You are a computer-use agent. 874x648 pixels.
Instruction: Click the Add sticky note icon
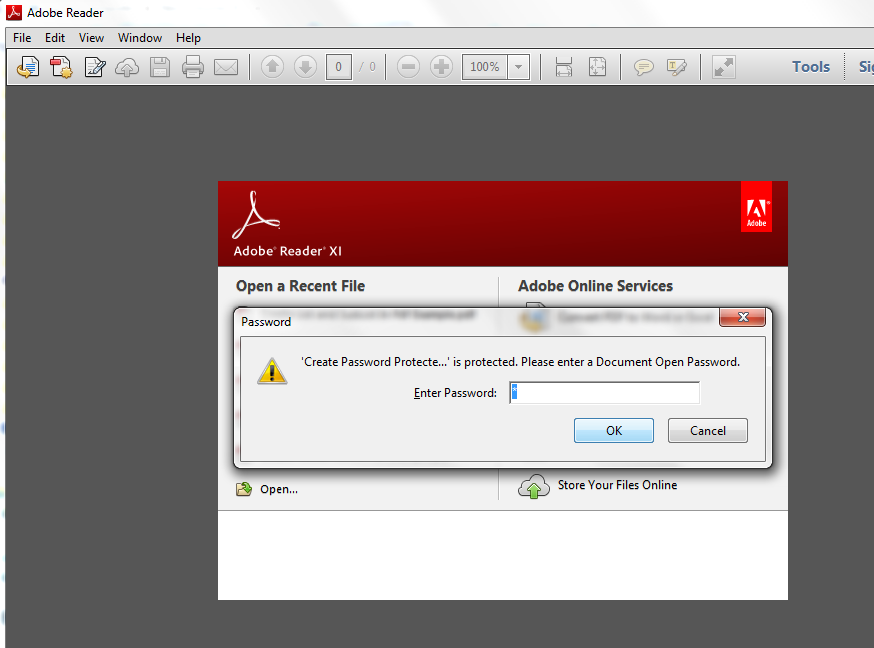[x=643, y=67]
